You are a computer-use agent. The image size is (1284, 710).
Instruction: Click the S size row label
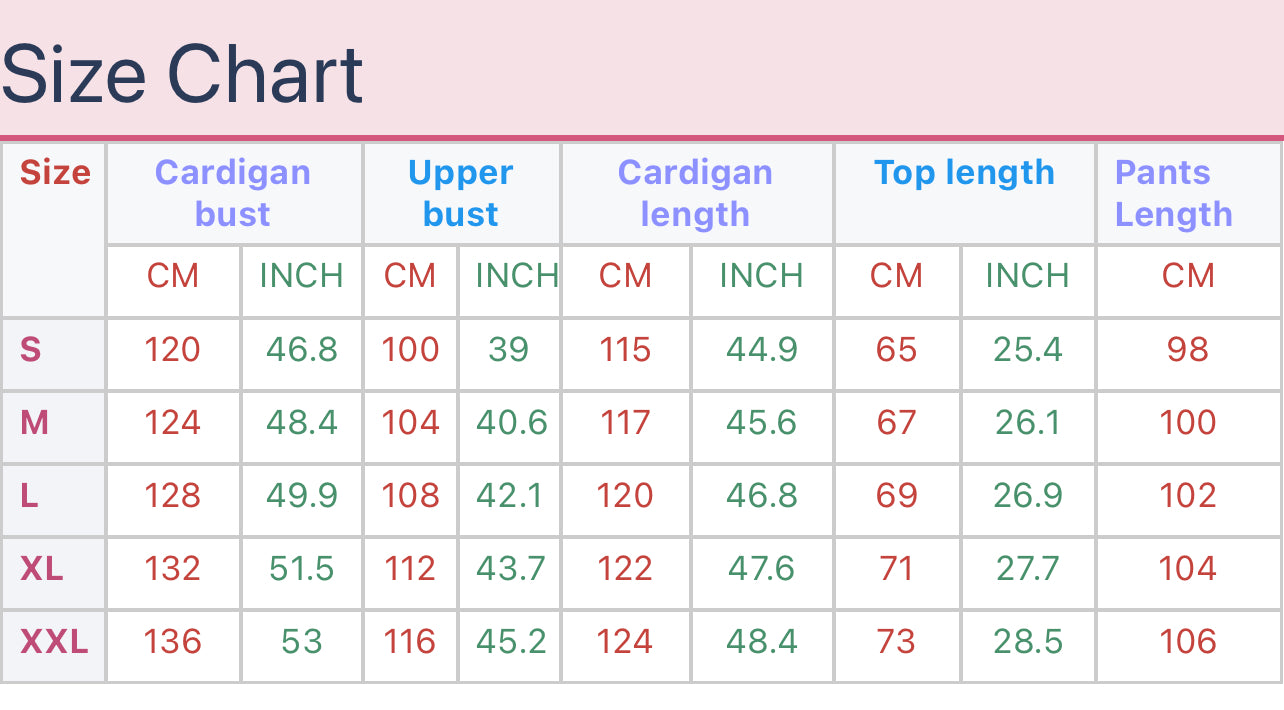31,350
